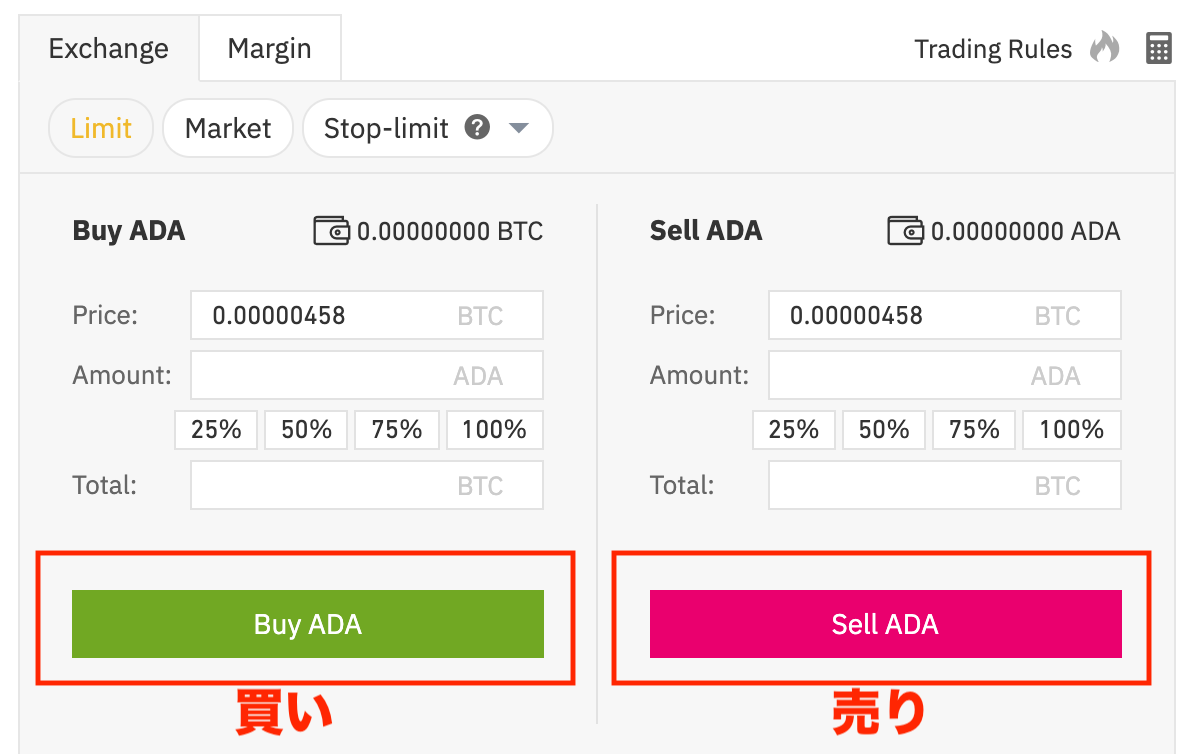Select the Stop-limit order type
This screenshot has height=754, width=1194.
click(x=385, y=128)
